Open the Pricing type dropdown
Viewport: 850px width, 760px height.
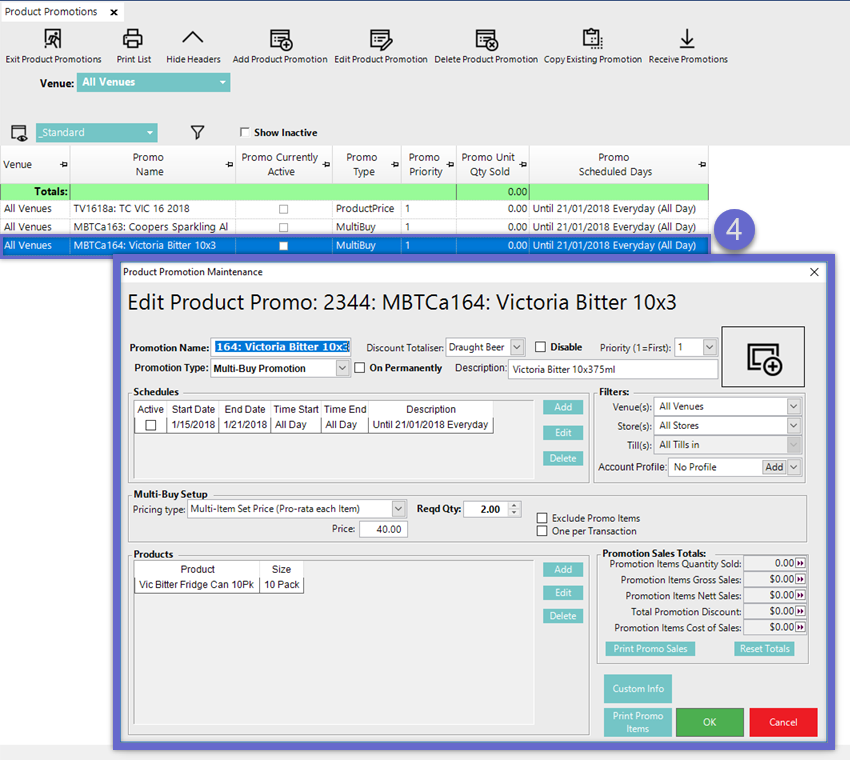[398, 509]
